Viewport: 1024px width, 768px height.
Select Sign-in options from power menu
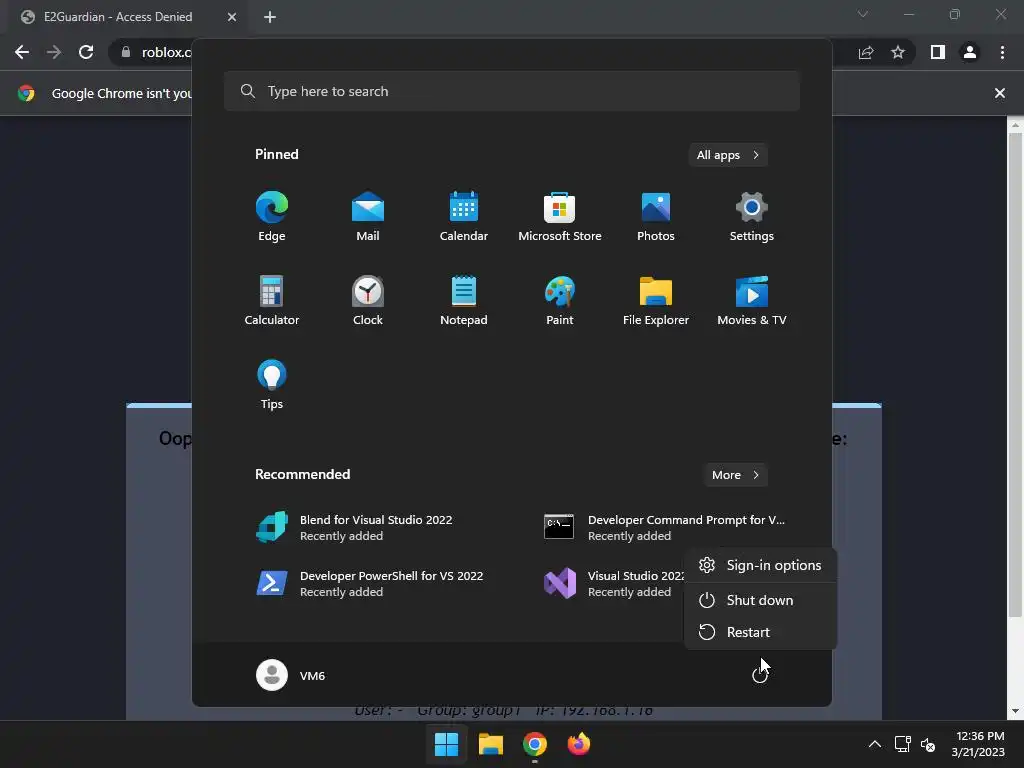point(760,565)
